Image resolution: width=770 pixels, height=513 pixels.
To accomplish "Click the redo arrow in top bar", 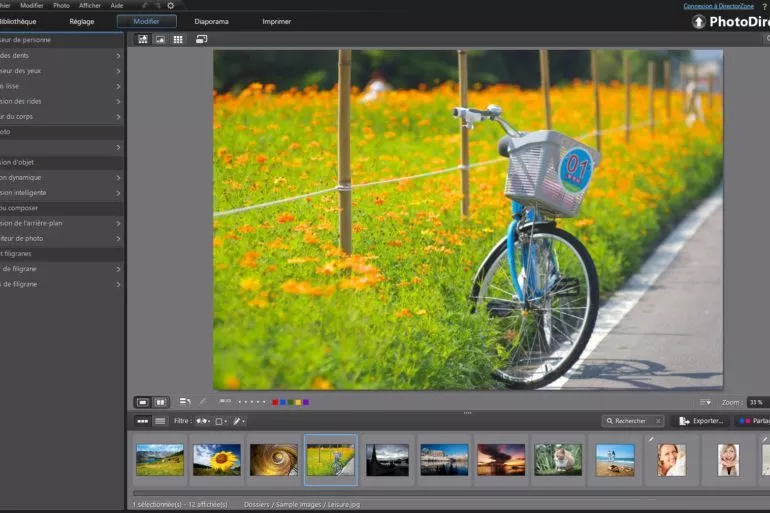I will (157, 6).
